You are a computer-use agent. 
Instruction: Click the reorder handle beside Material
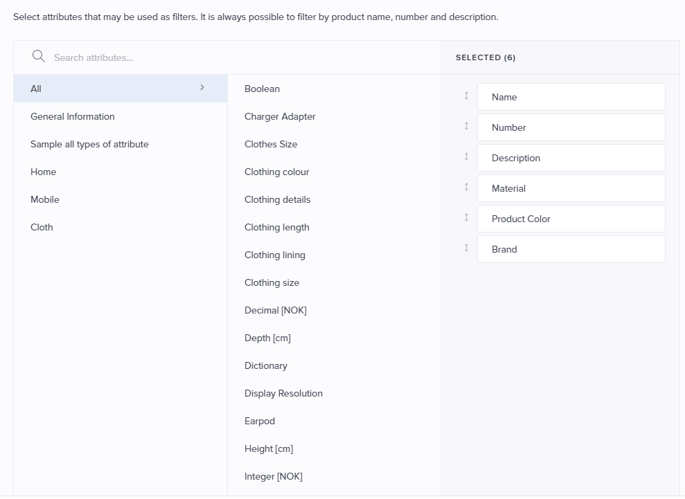click(x=466, y=187)
